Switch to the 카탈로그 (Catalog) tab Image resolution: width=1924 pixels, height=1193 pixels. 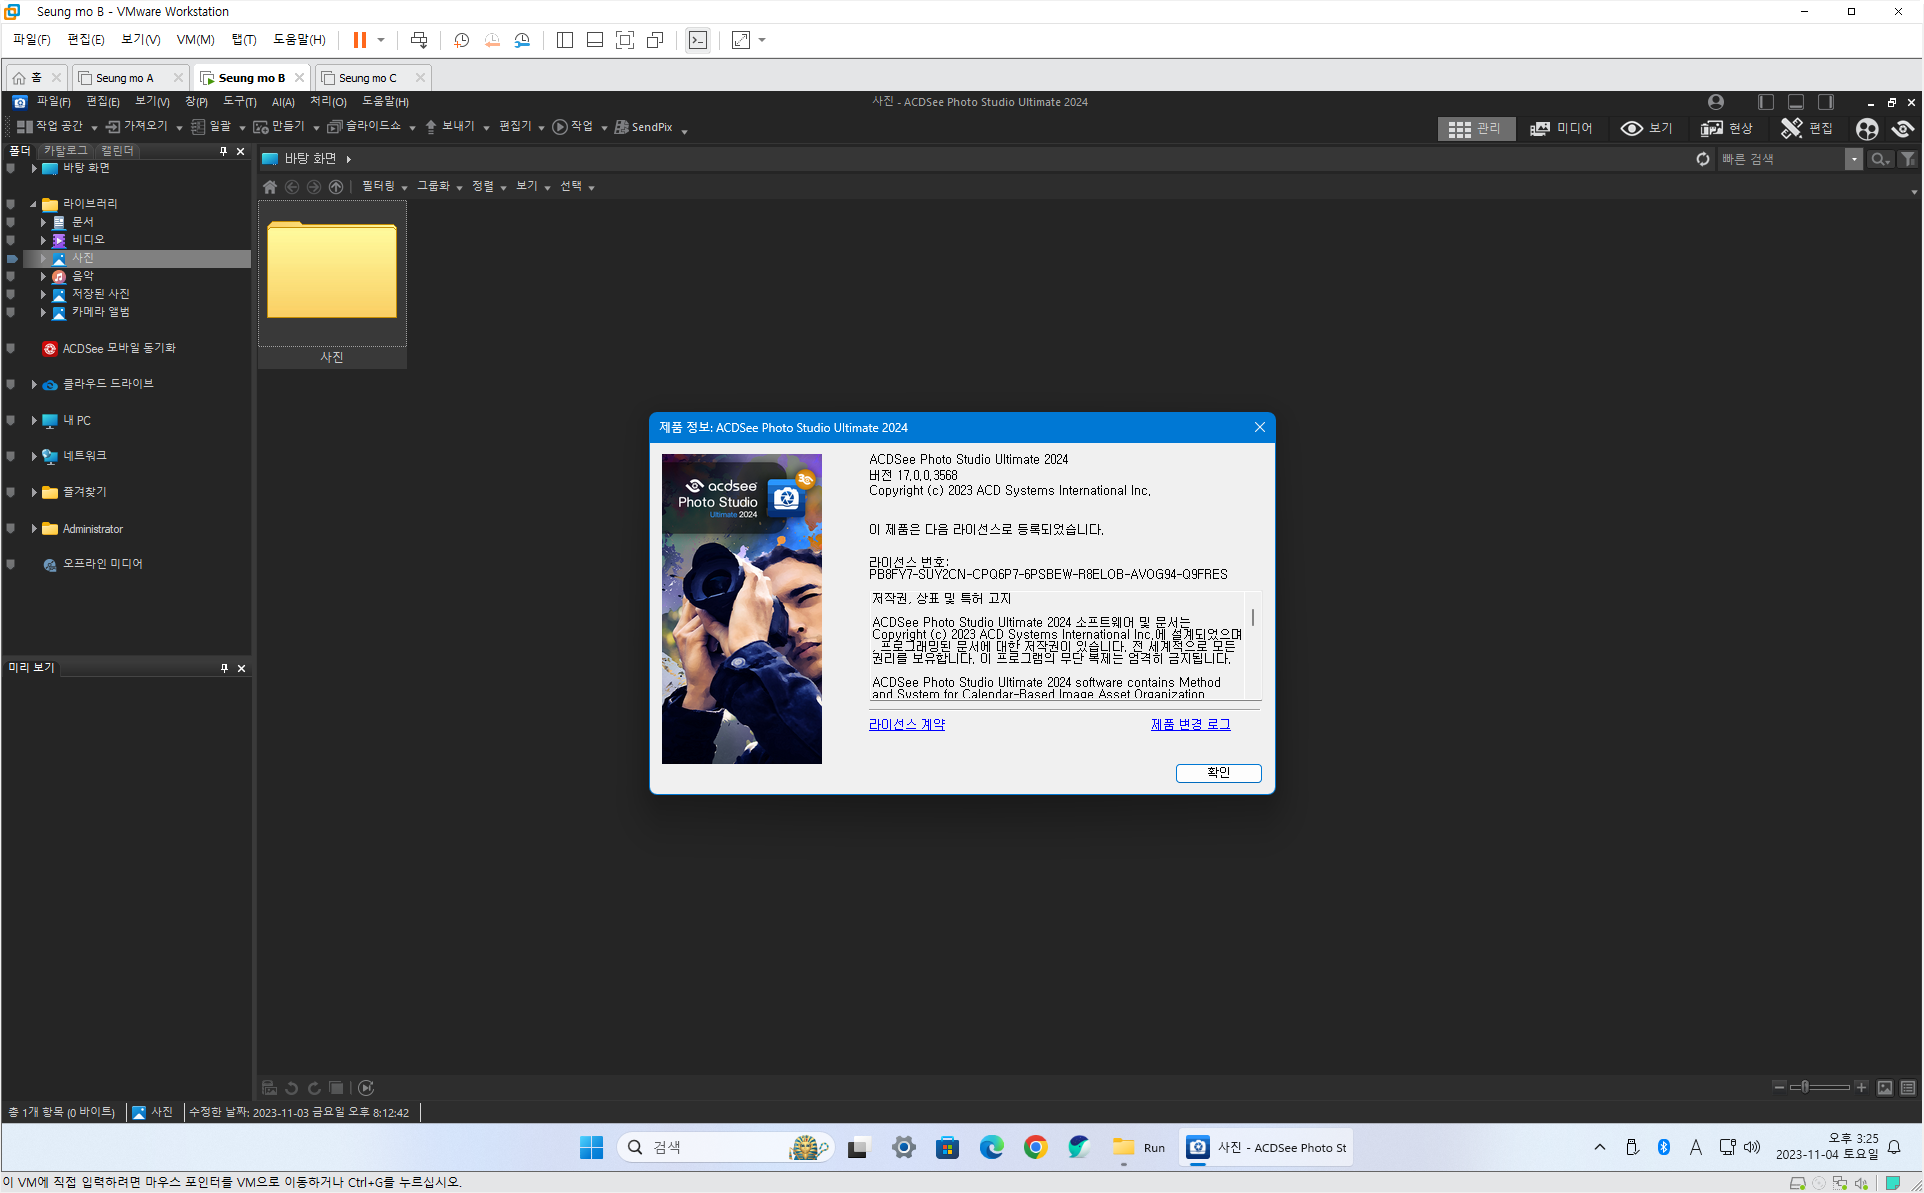(x=66, y=151)
